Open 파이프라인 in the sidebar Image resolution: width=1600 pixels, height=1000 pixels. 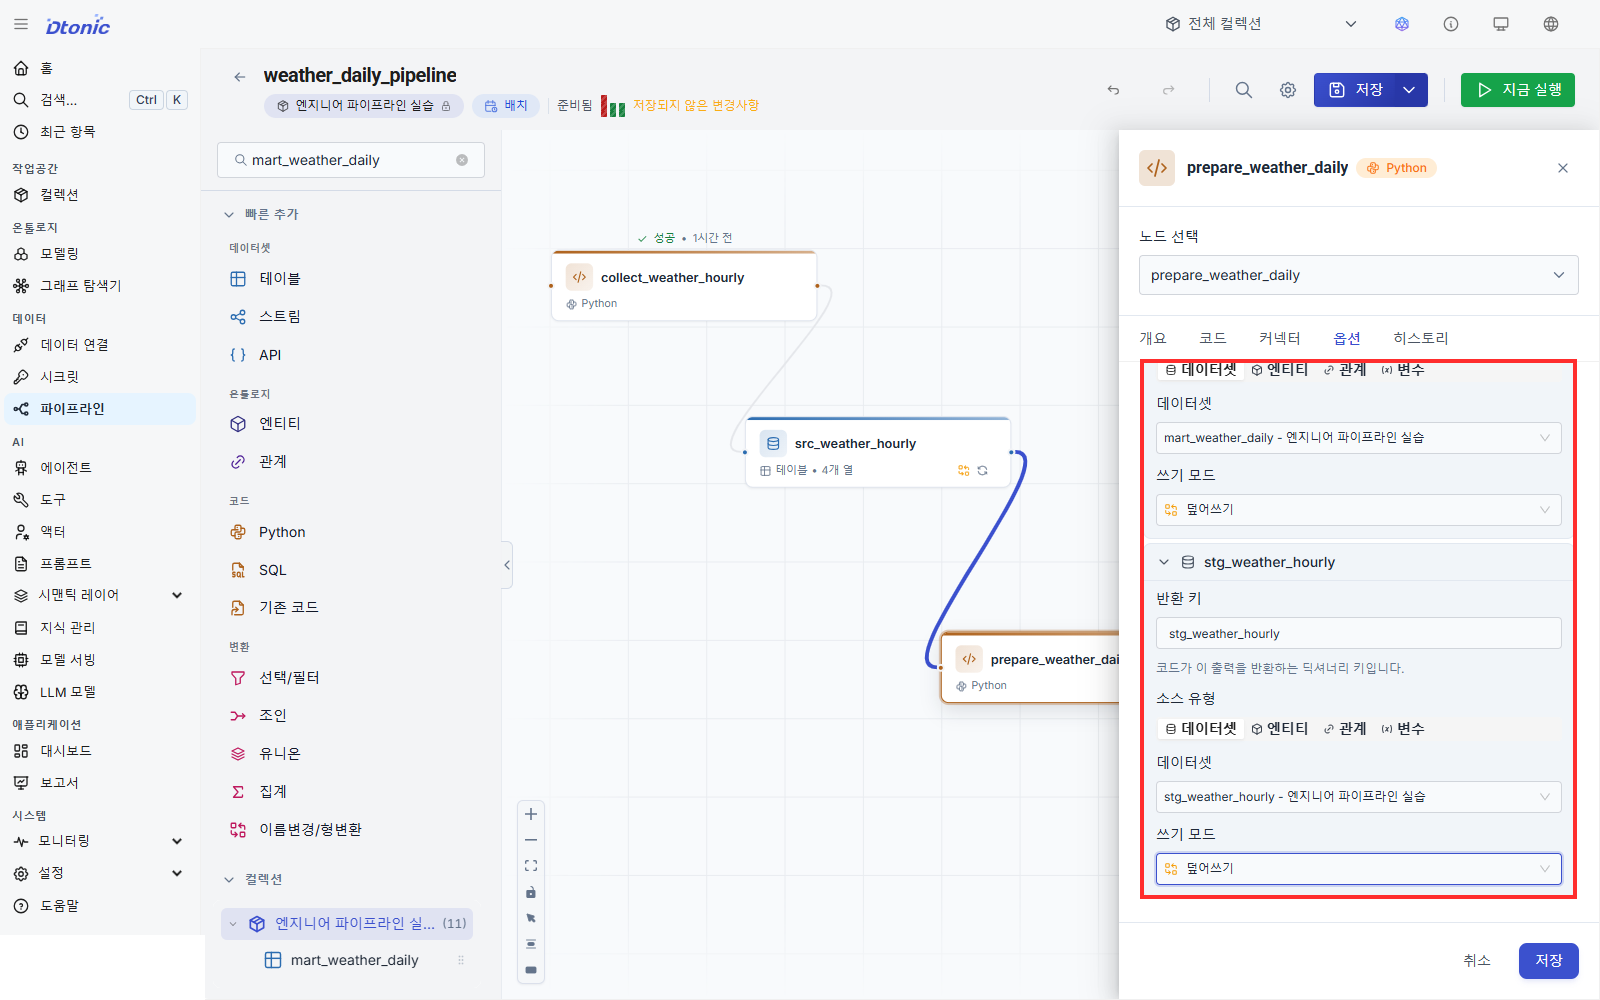[100, 409]
